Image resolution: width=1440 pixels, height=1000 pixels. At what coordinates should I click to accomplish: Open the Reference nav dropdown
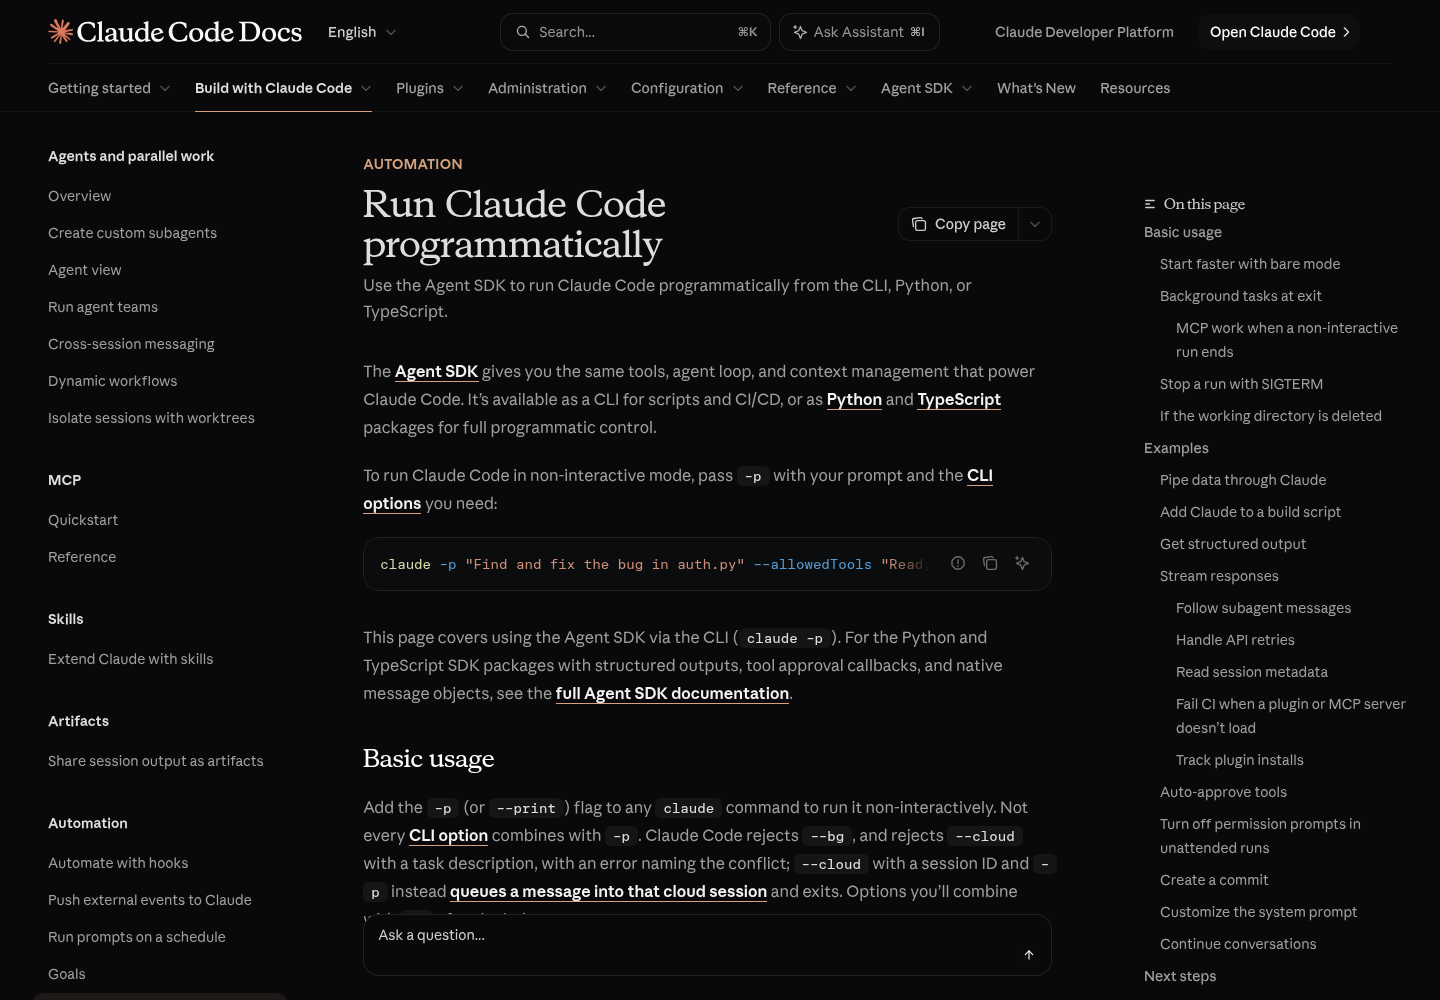(812, 88)
